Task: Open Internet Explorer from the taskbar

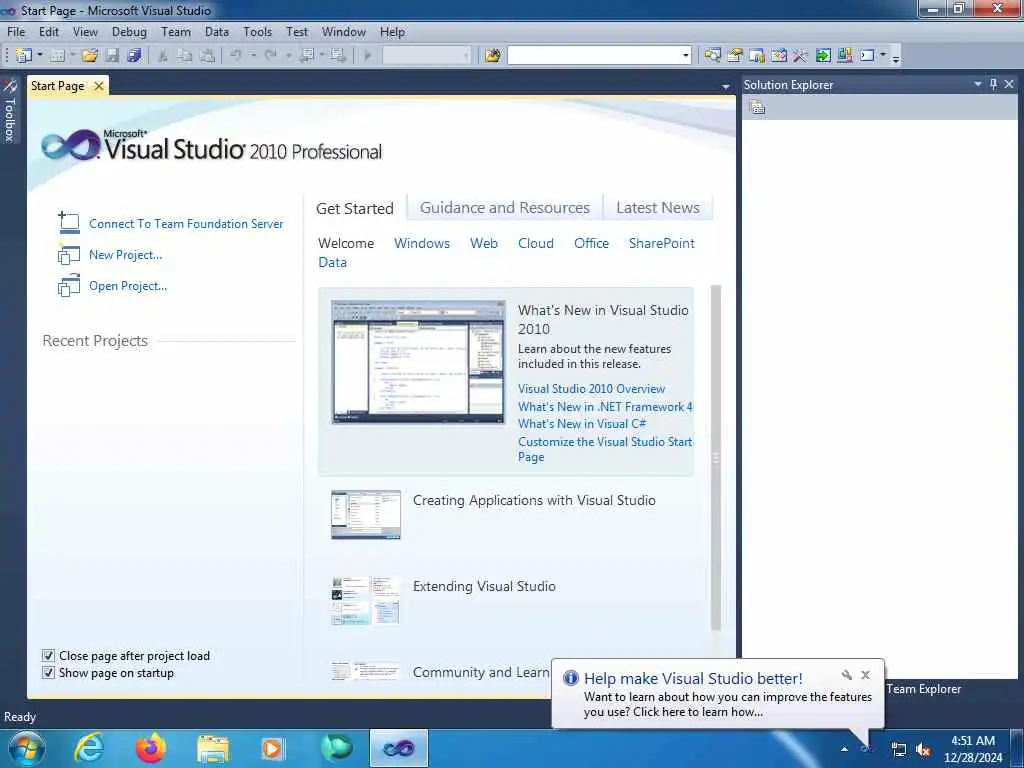Action: (89, 748)
